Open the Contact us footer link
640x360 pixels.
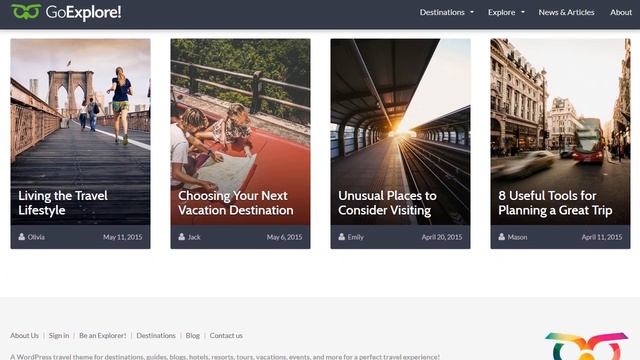(x=226, y=336)
